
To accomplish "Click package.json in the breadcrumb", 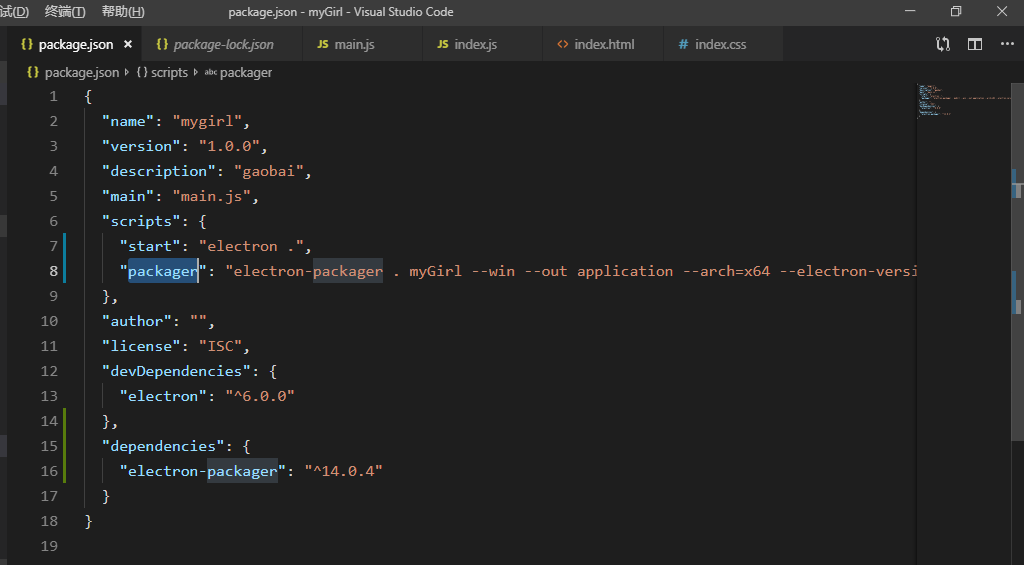I will pyautogui.click(x=82, y=73).
